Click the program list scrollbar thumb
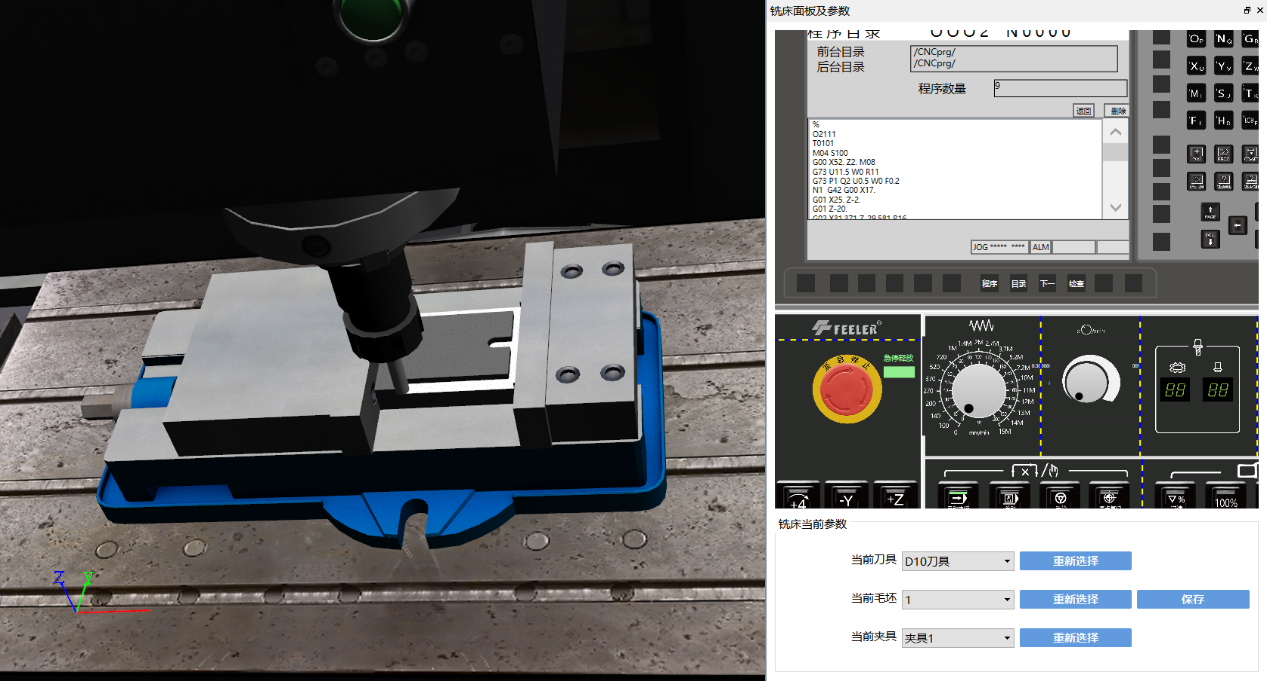This screenshot has width=1267, height=681. pyautogui.click(x=1116, y=153)
